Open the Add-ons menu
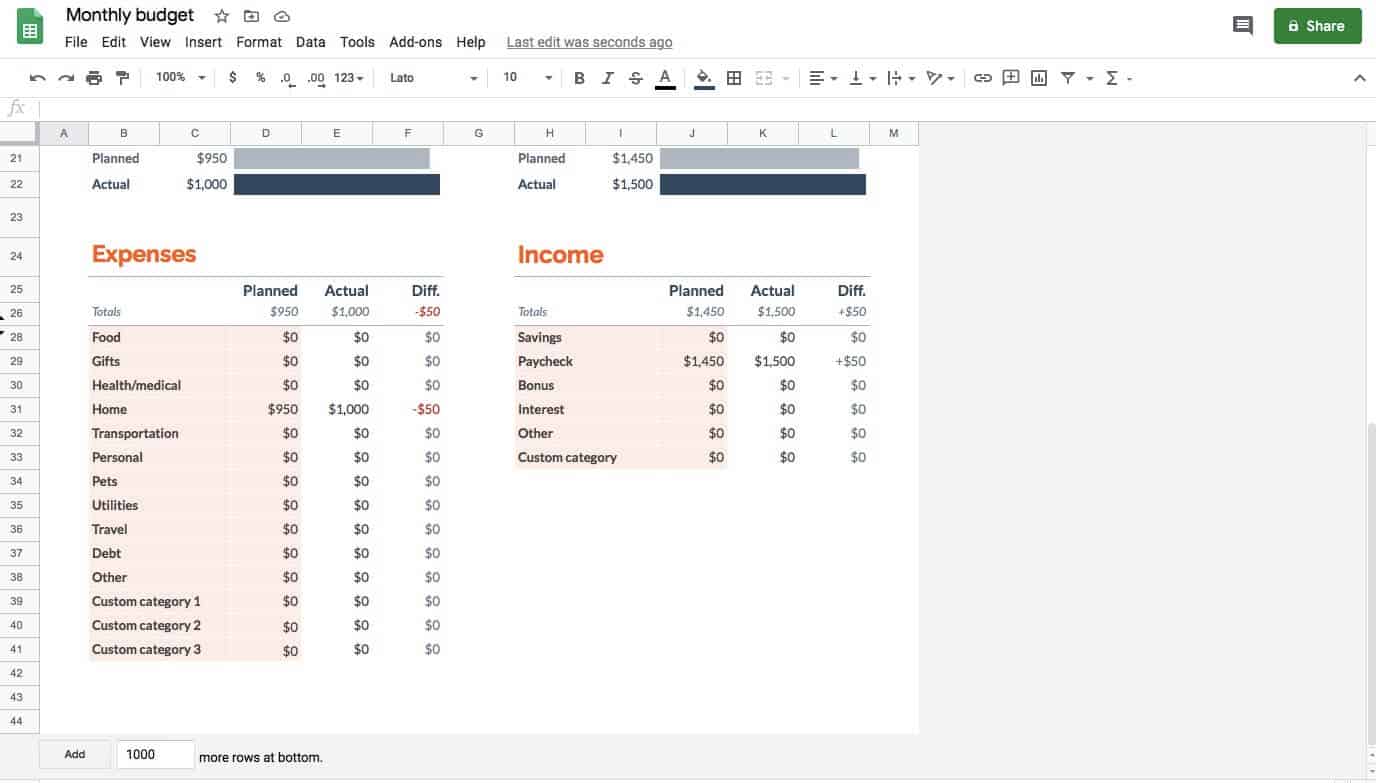 pyautogui.click(x=415, y=42)
